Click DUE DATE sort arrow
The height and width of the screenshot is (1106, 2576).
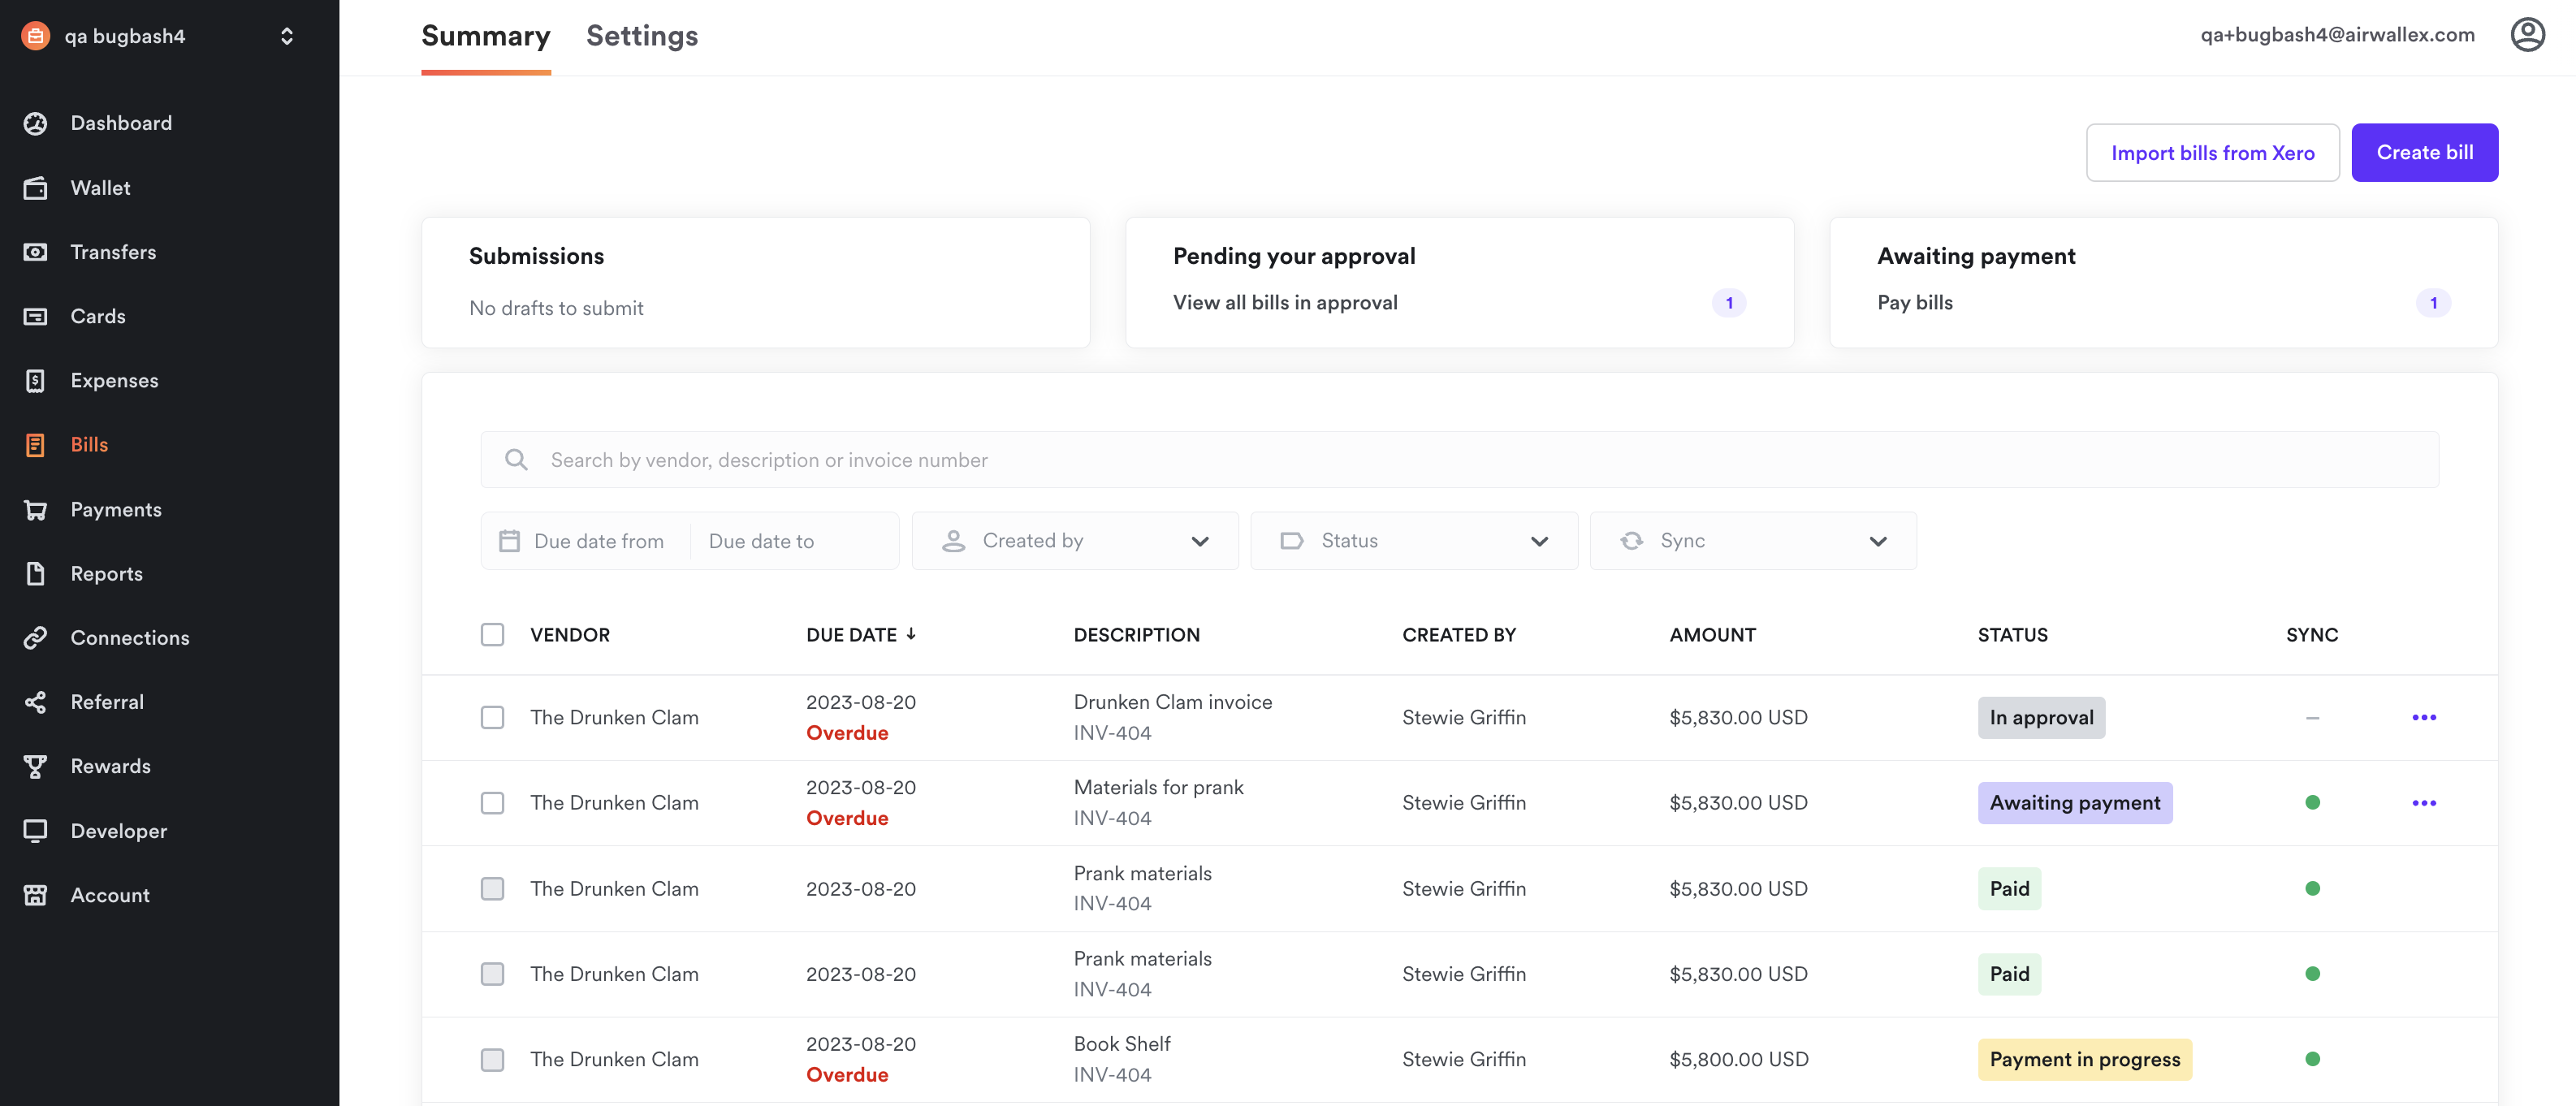click(911, 634)
